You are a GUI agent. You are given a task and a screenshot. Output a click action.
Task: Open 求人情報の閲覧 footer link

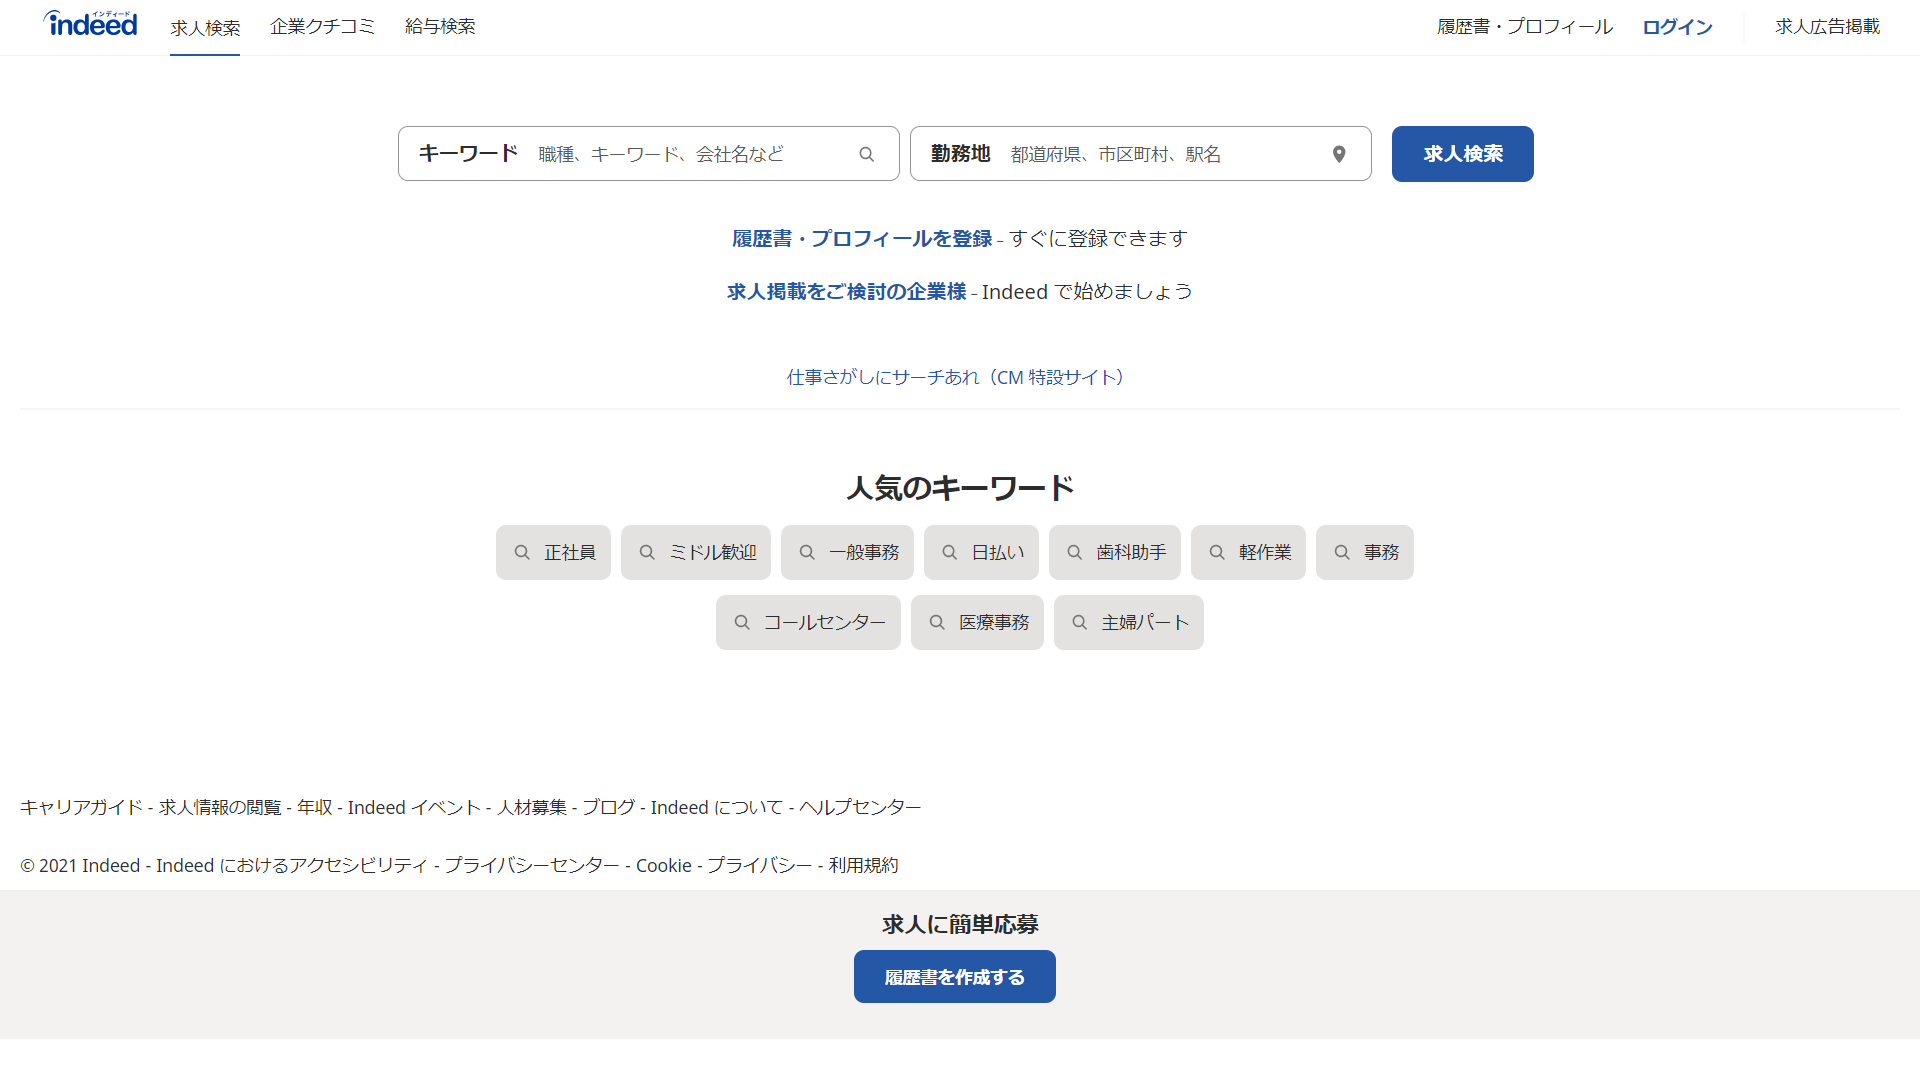point(220,807)
